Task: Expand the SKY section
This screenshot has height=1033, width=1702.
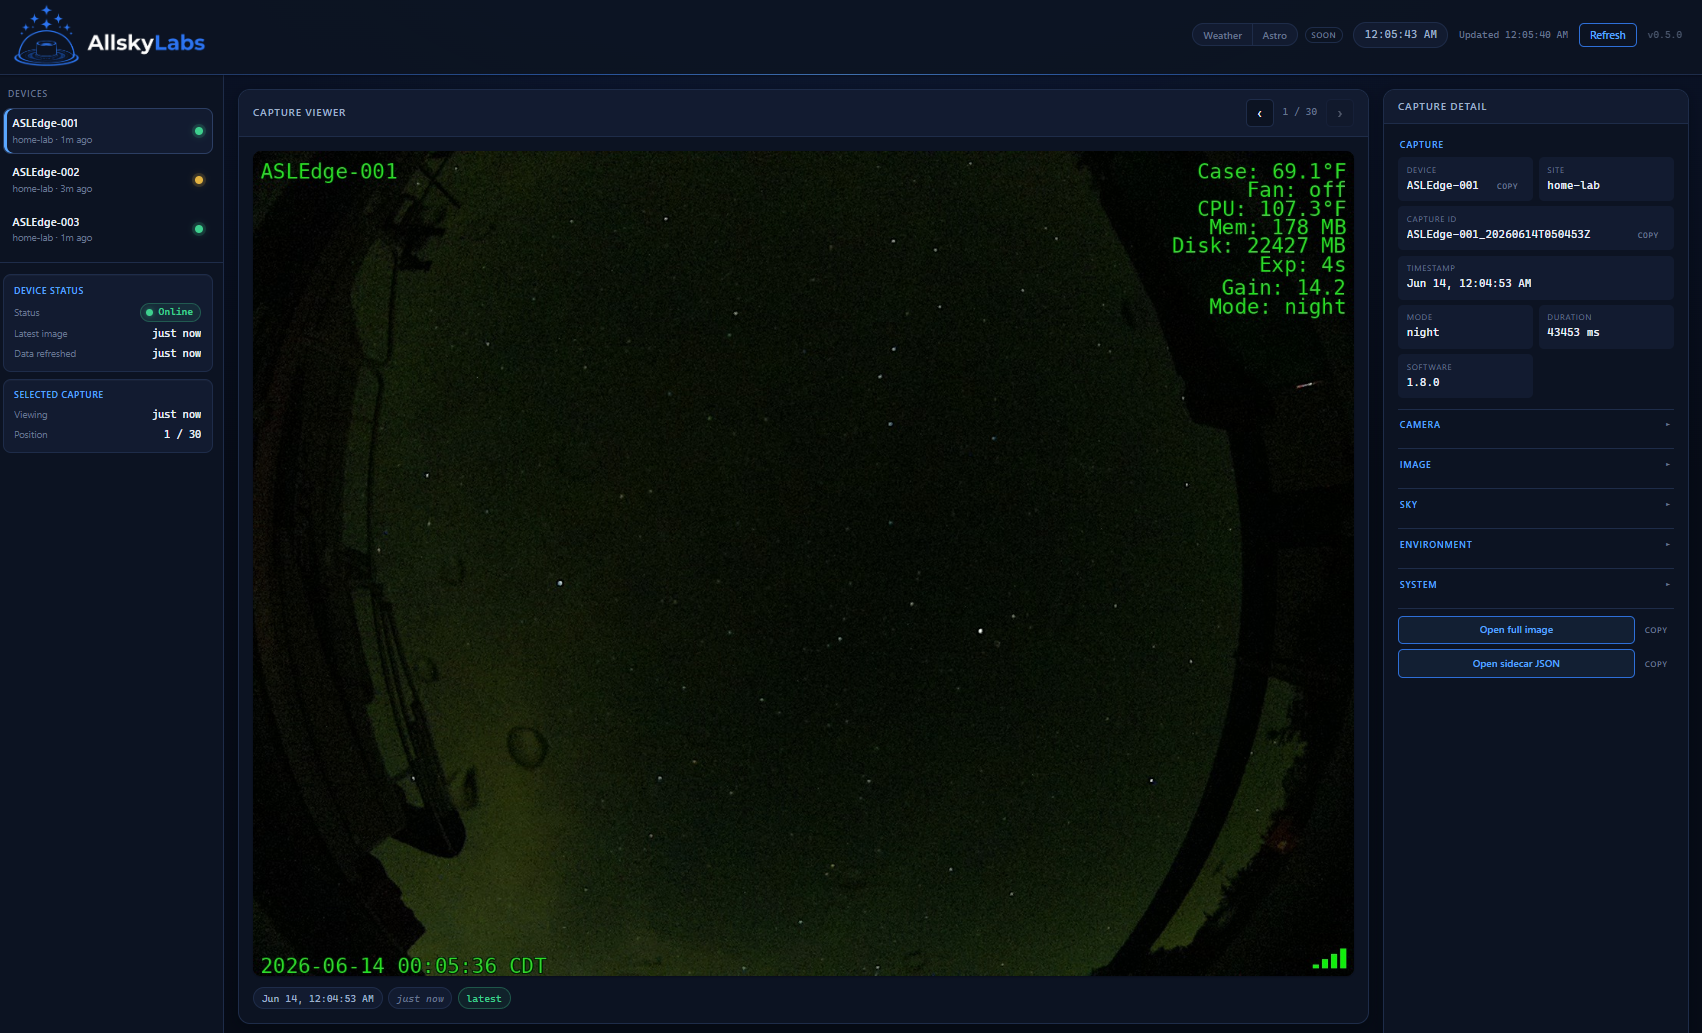Action: pos(1535,505)
